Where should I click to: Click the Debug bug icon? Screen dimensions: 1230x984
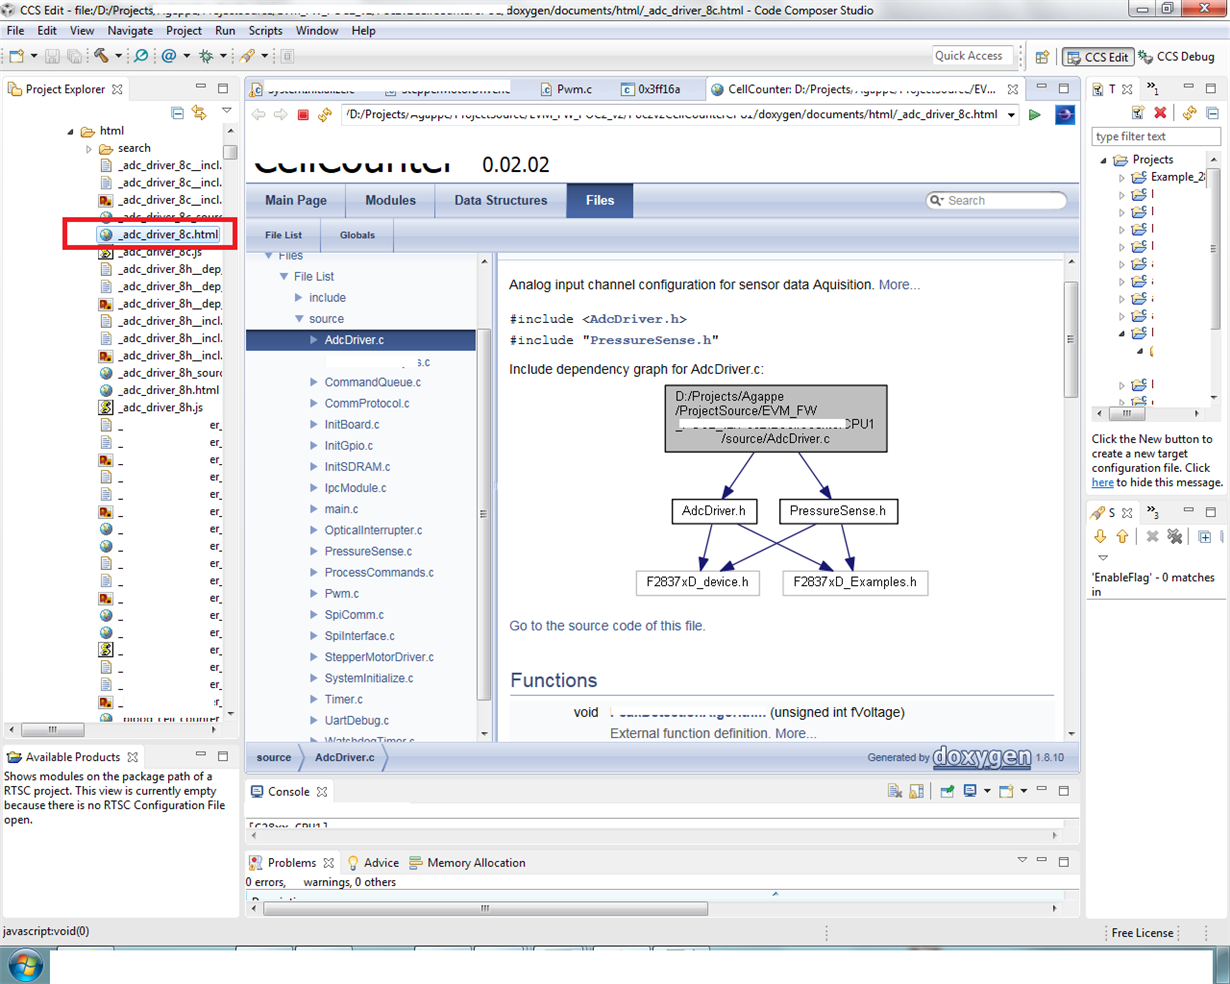coord(206,56)
